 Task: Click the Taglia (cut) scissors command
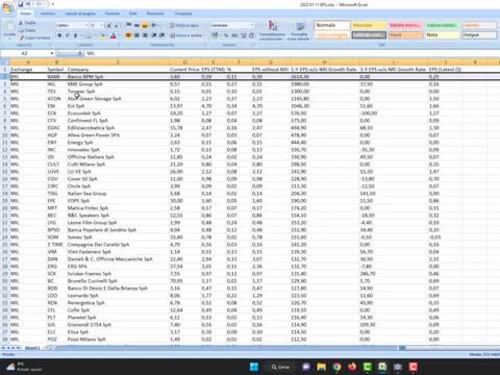[27, 23]
